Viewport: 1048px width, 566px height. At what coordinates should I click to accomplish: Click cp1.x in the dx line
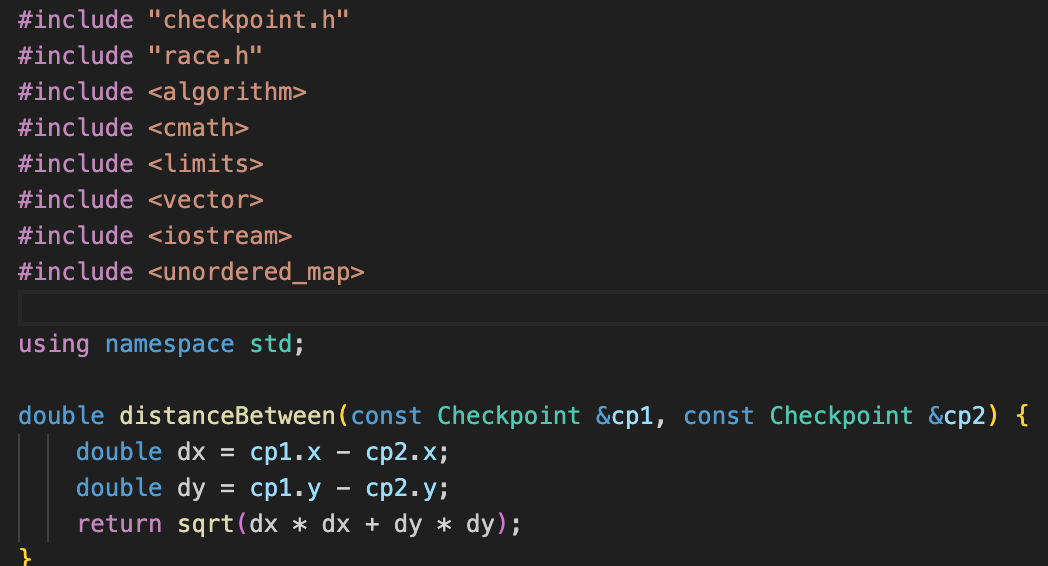[285, 452]
